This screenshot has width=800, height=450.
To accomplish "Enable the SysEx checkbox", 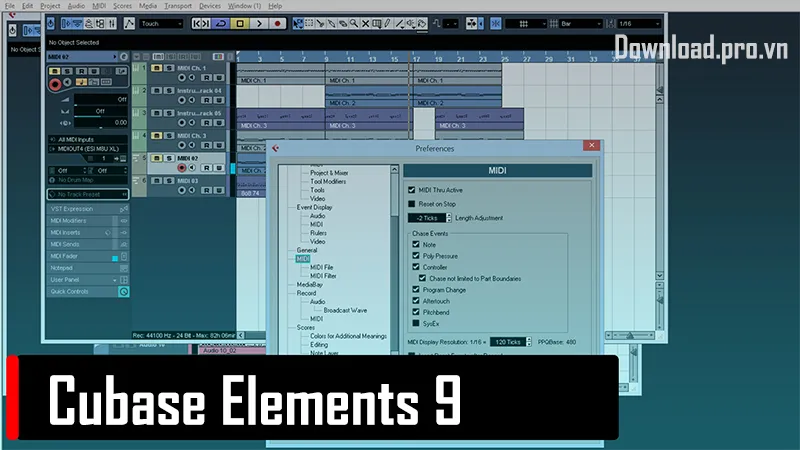I will coord(416,323).
